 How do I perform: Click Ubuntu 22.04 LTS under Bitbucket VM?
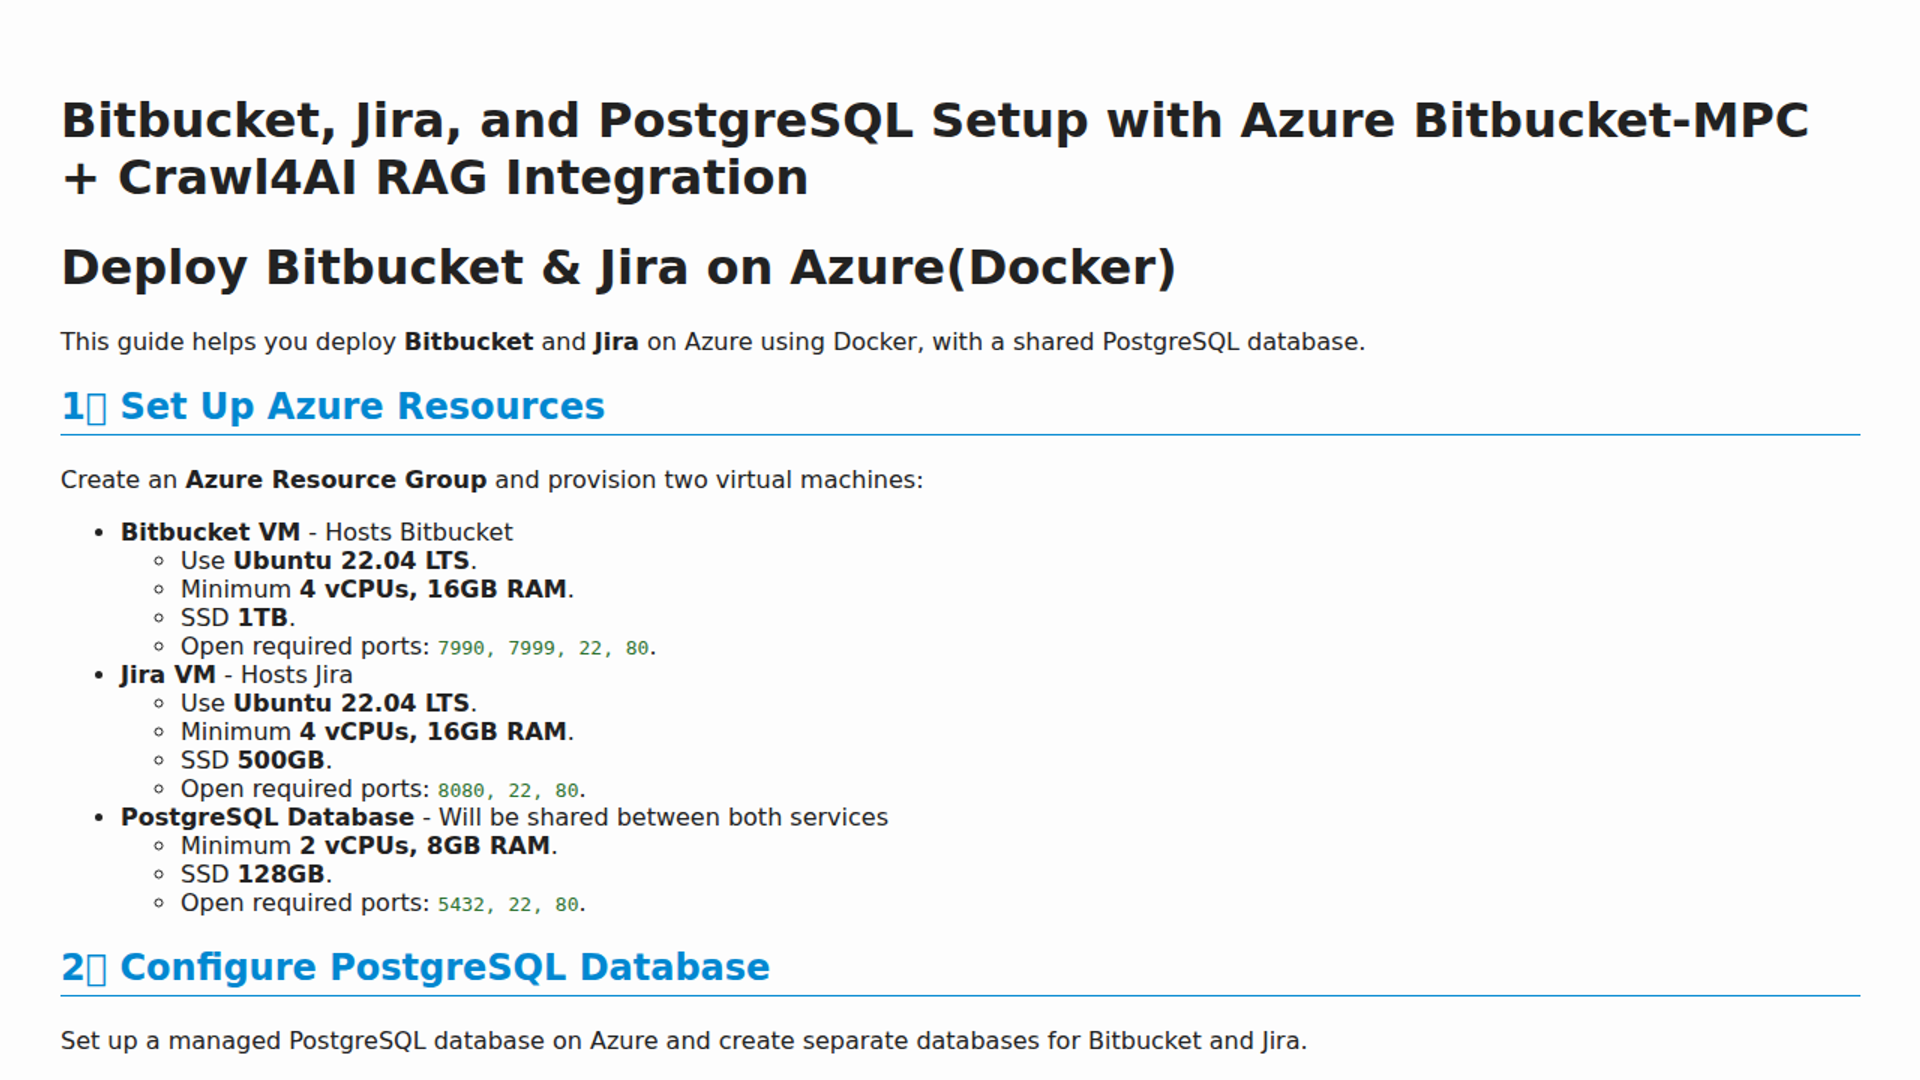click(351, 561)
